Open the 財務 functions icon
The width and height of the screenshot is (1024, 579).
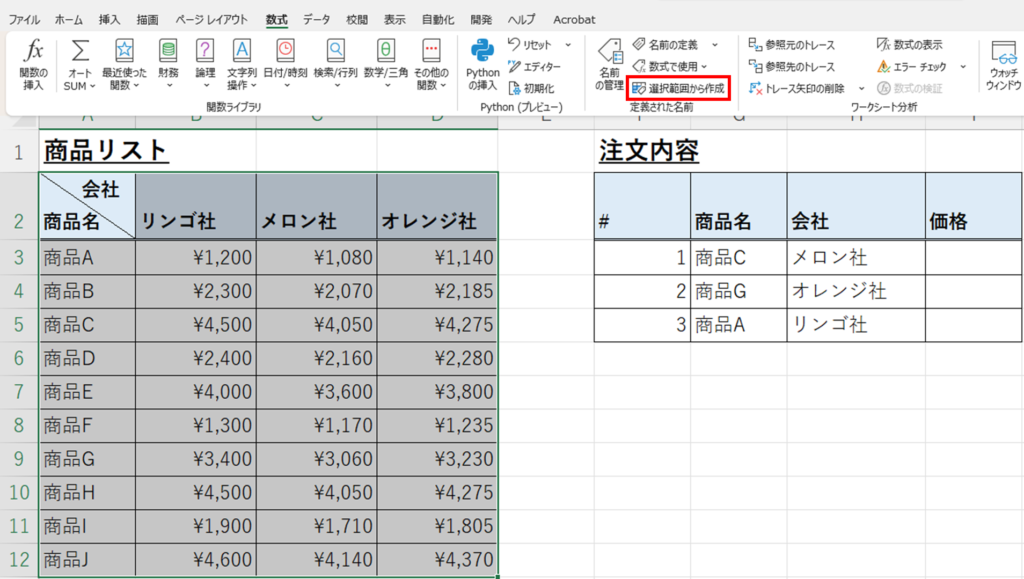(x=168, y=52)
